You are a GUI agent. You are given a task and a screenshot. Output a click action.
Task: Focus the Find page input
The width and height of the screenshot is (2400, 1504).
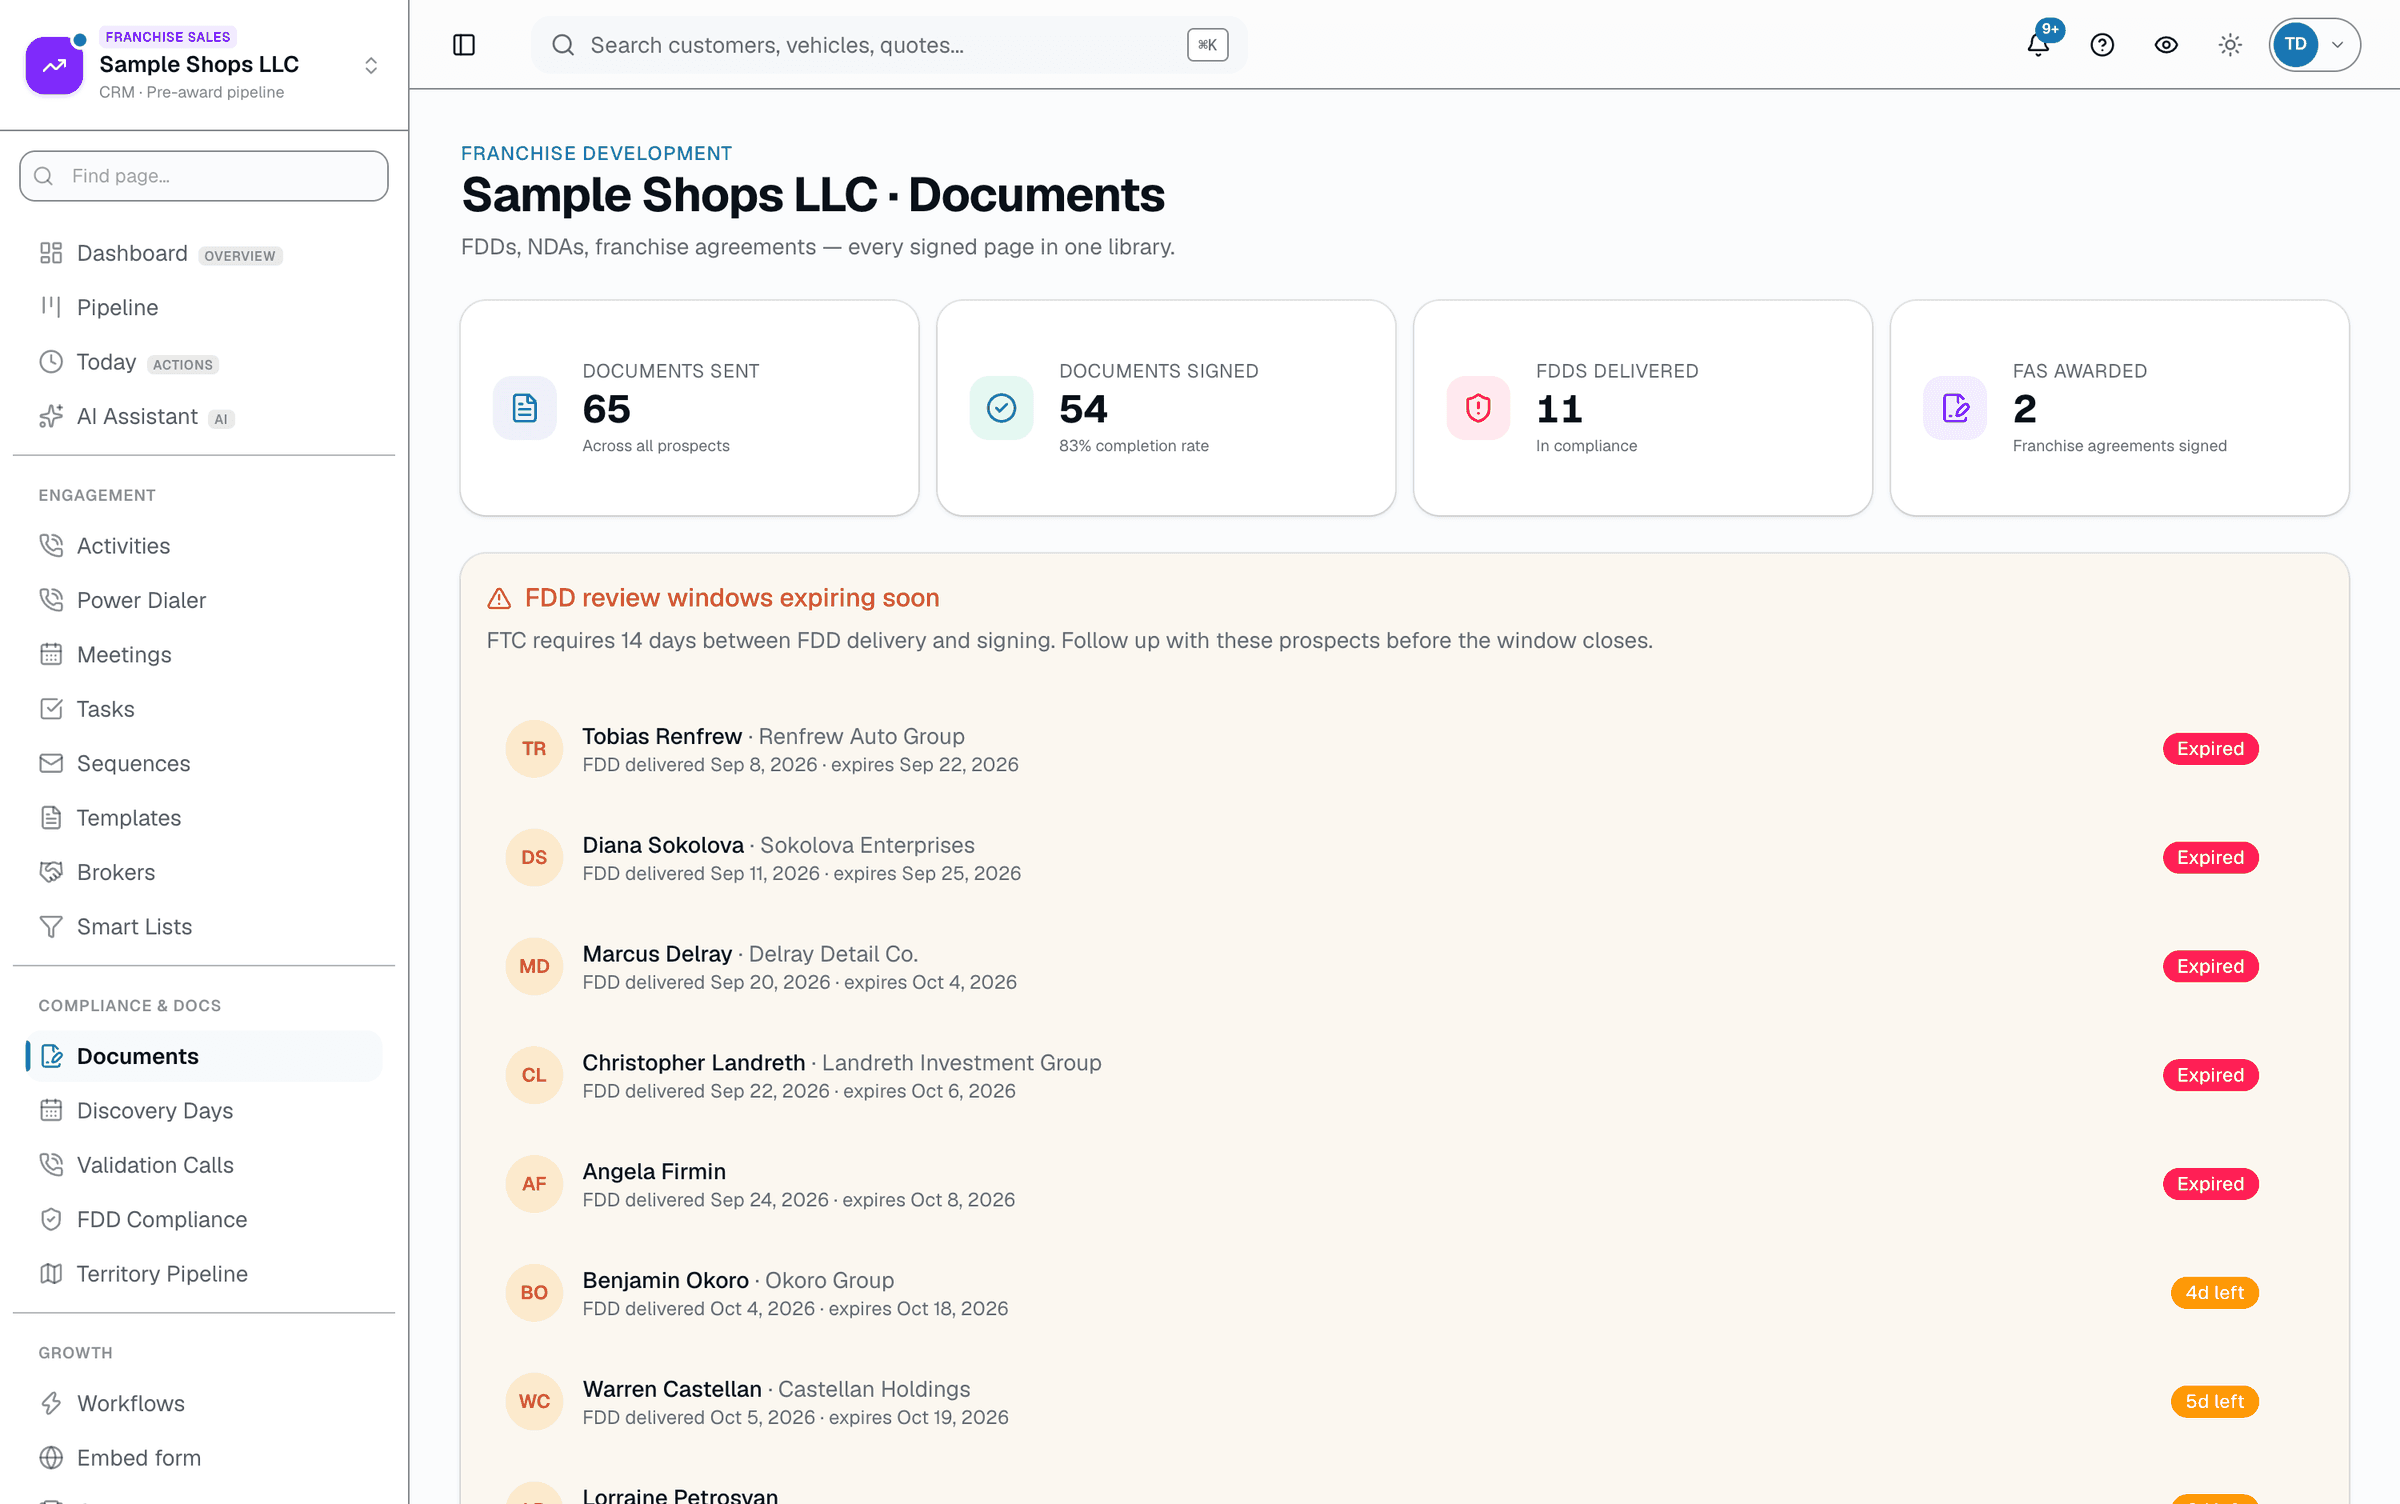point(204,176)
